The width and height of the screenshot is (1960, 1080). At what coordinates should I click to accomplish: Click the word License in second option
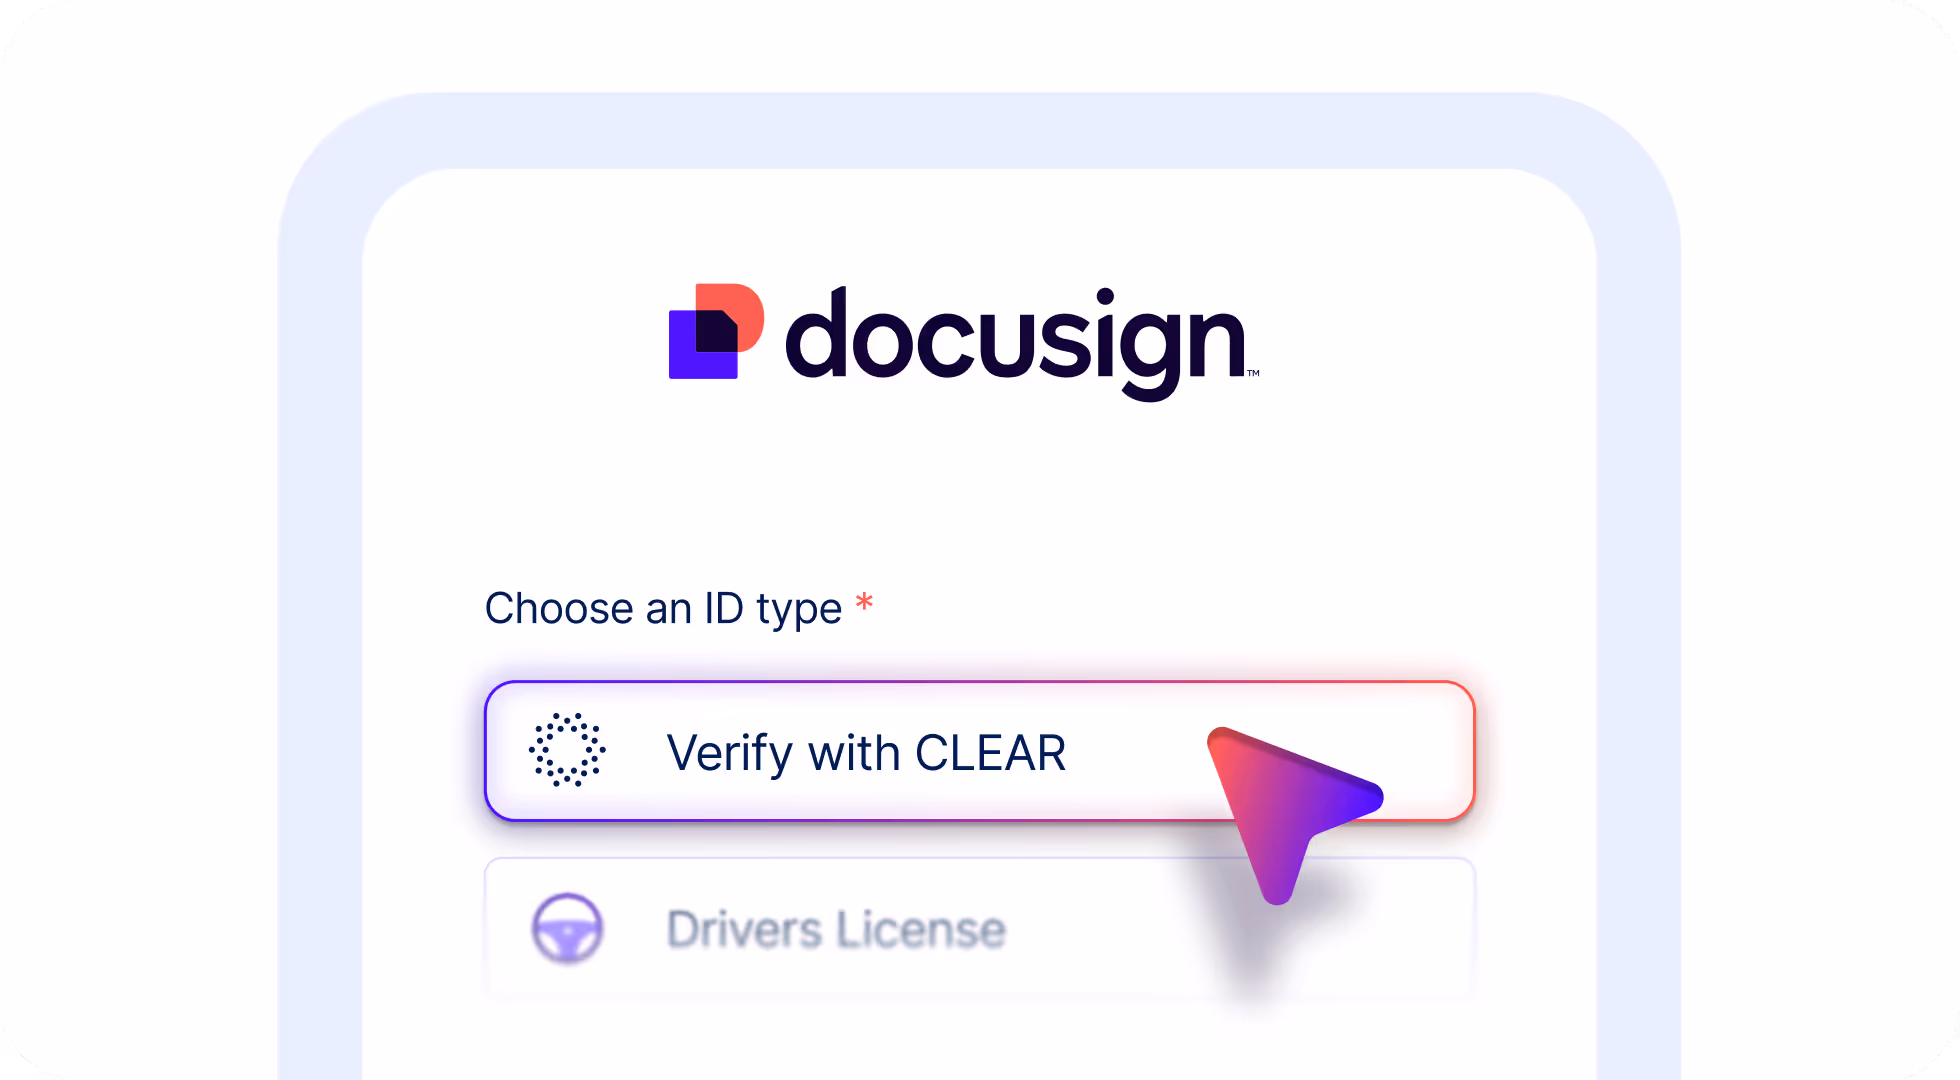coord(921,929)
